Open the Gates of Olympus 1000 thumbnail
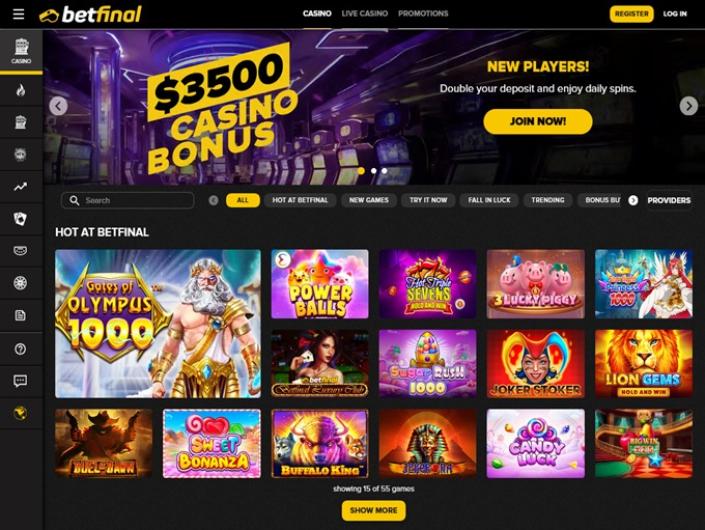The image size is (705, 530). [x=158, y=324]
